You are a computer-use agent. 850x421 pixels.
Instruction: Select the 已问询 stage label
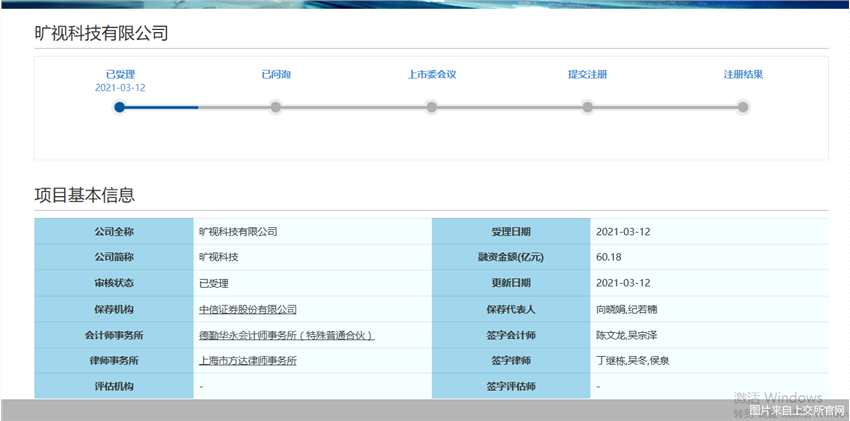pos(276,75)
